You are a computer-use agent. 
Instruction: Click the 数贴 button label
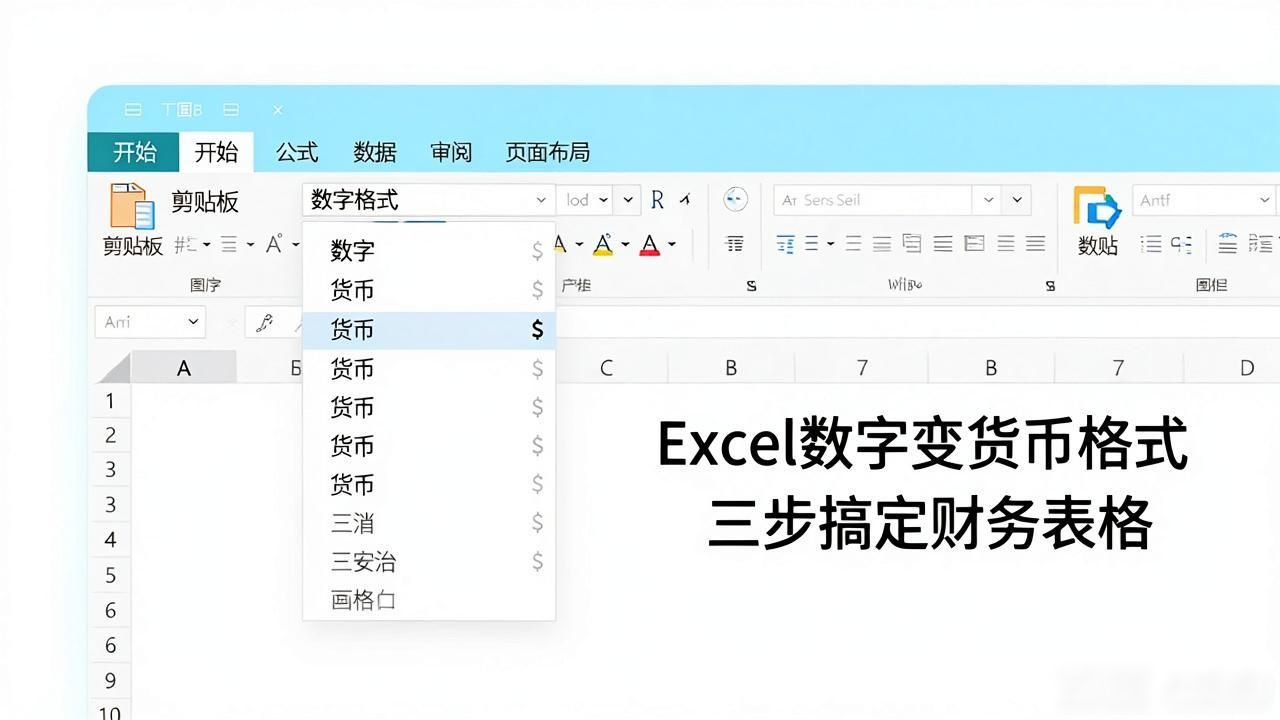pyautogui.click(x=1098, y=246)
